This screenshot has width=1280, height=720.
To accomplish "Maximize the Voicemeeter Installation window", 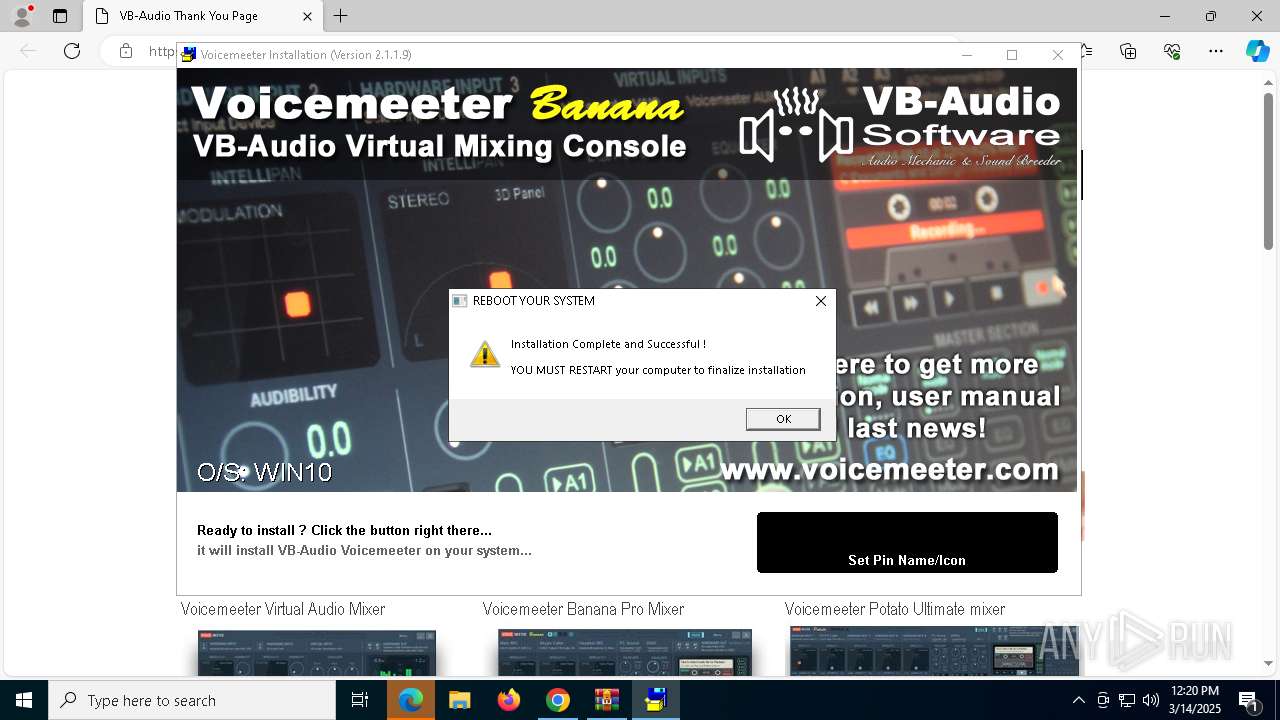I will [1012, 55].
